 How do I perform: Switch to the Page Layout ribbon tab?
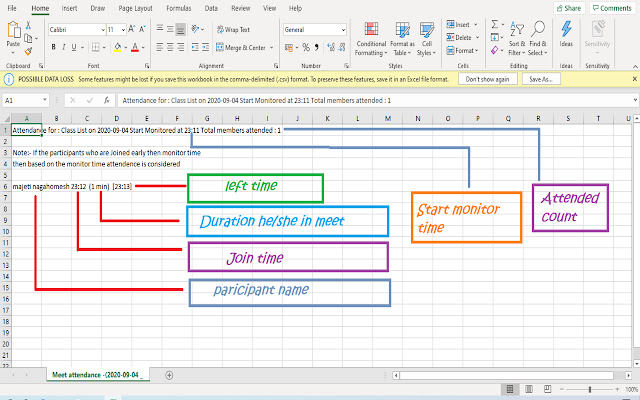[x=133, y=8]
